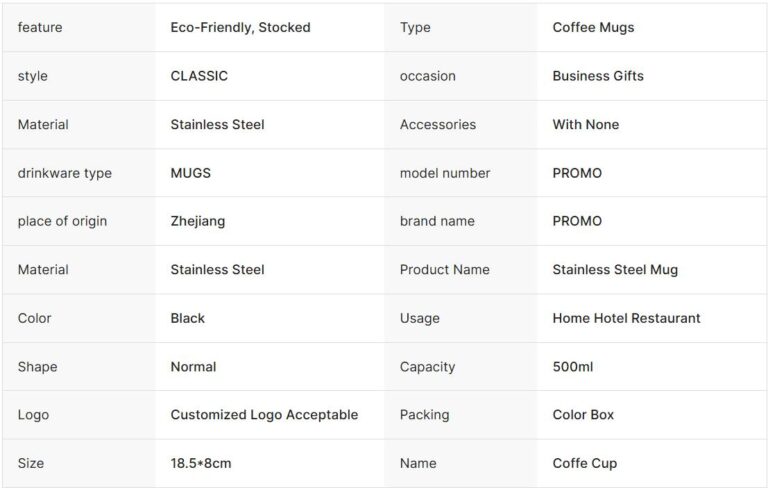
Task: Select the "Coffee Mugs" type value
Action: click(x=593, y=28)
